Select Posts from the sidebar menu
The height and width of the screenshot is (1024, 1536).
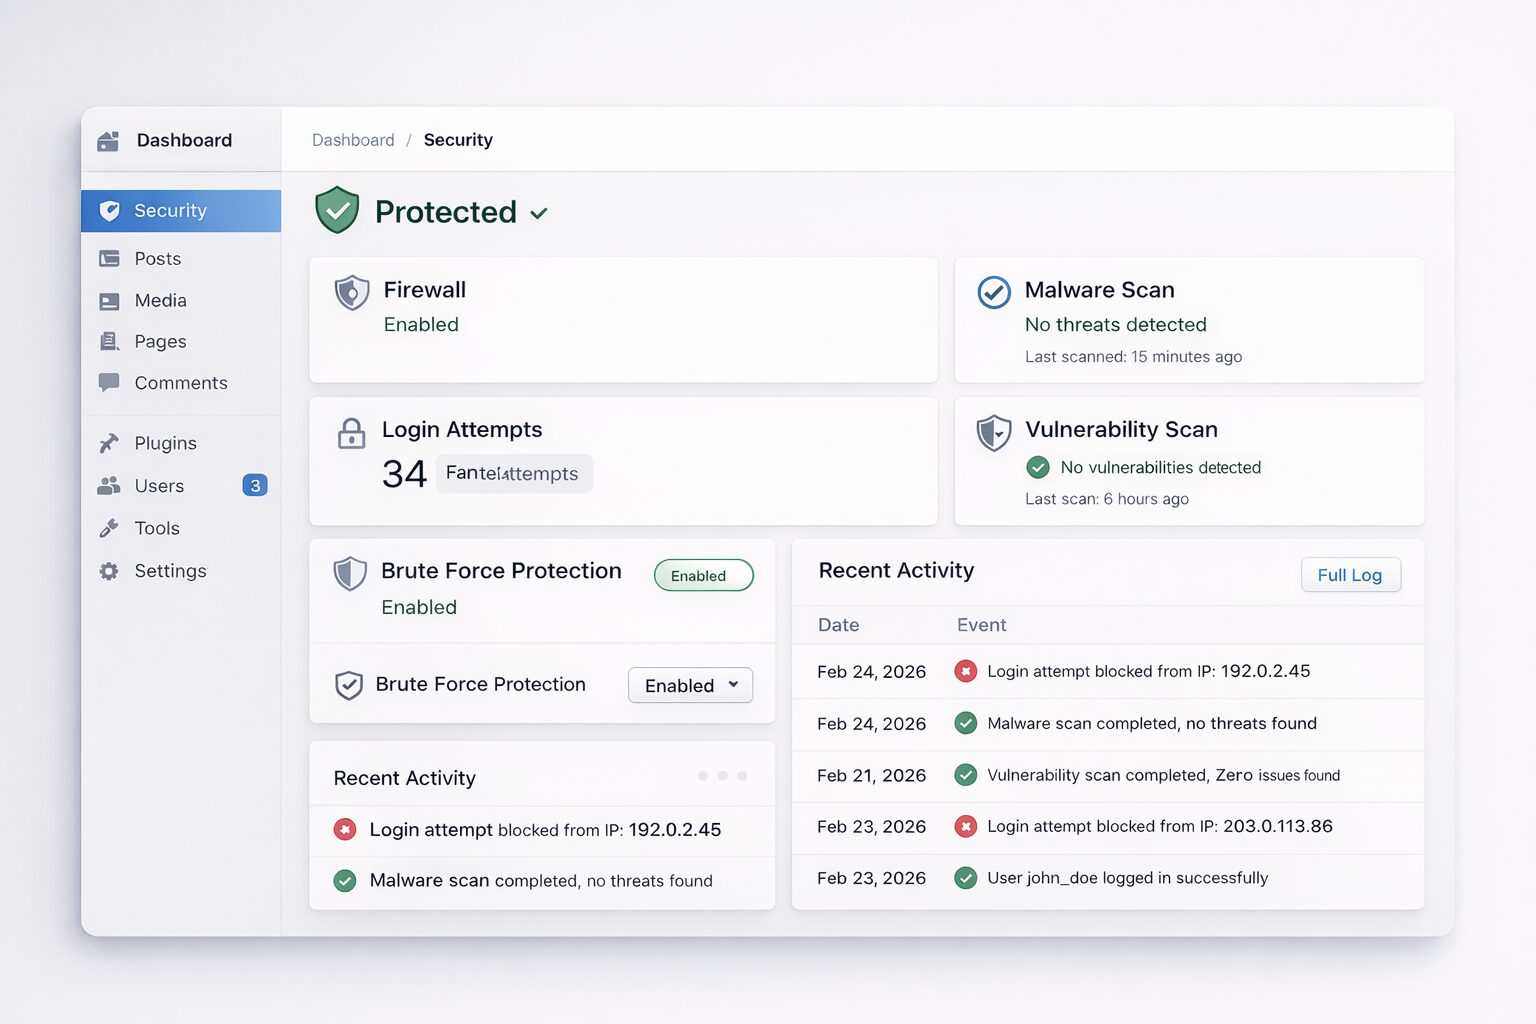pos(156,258)
